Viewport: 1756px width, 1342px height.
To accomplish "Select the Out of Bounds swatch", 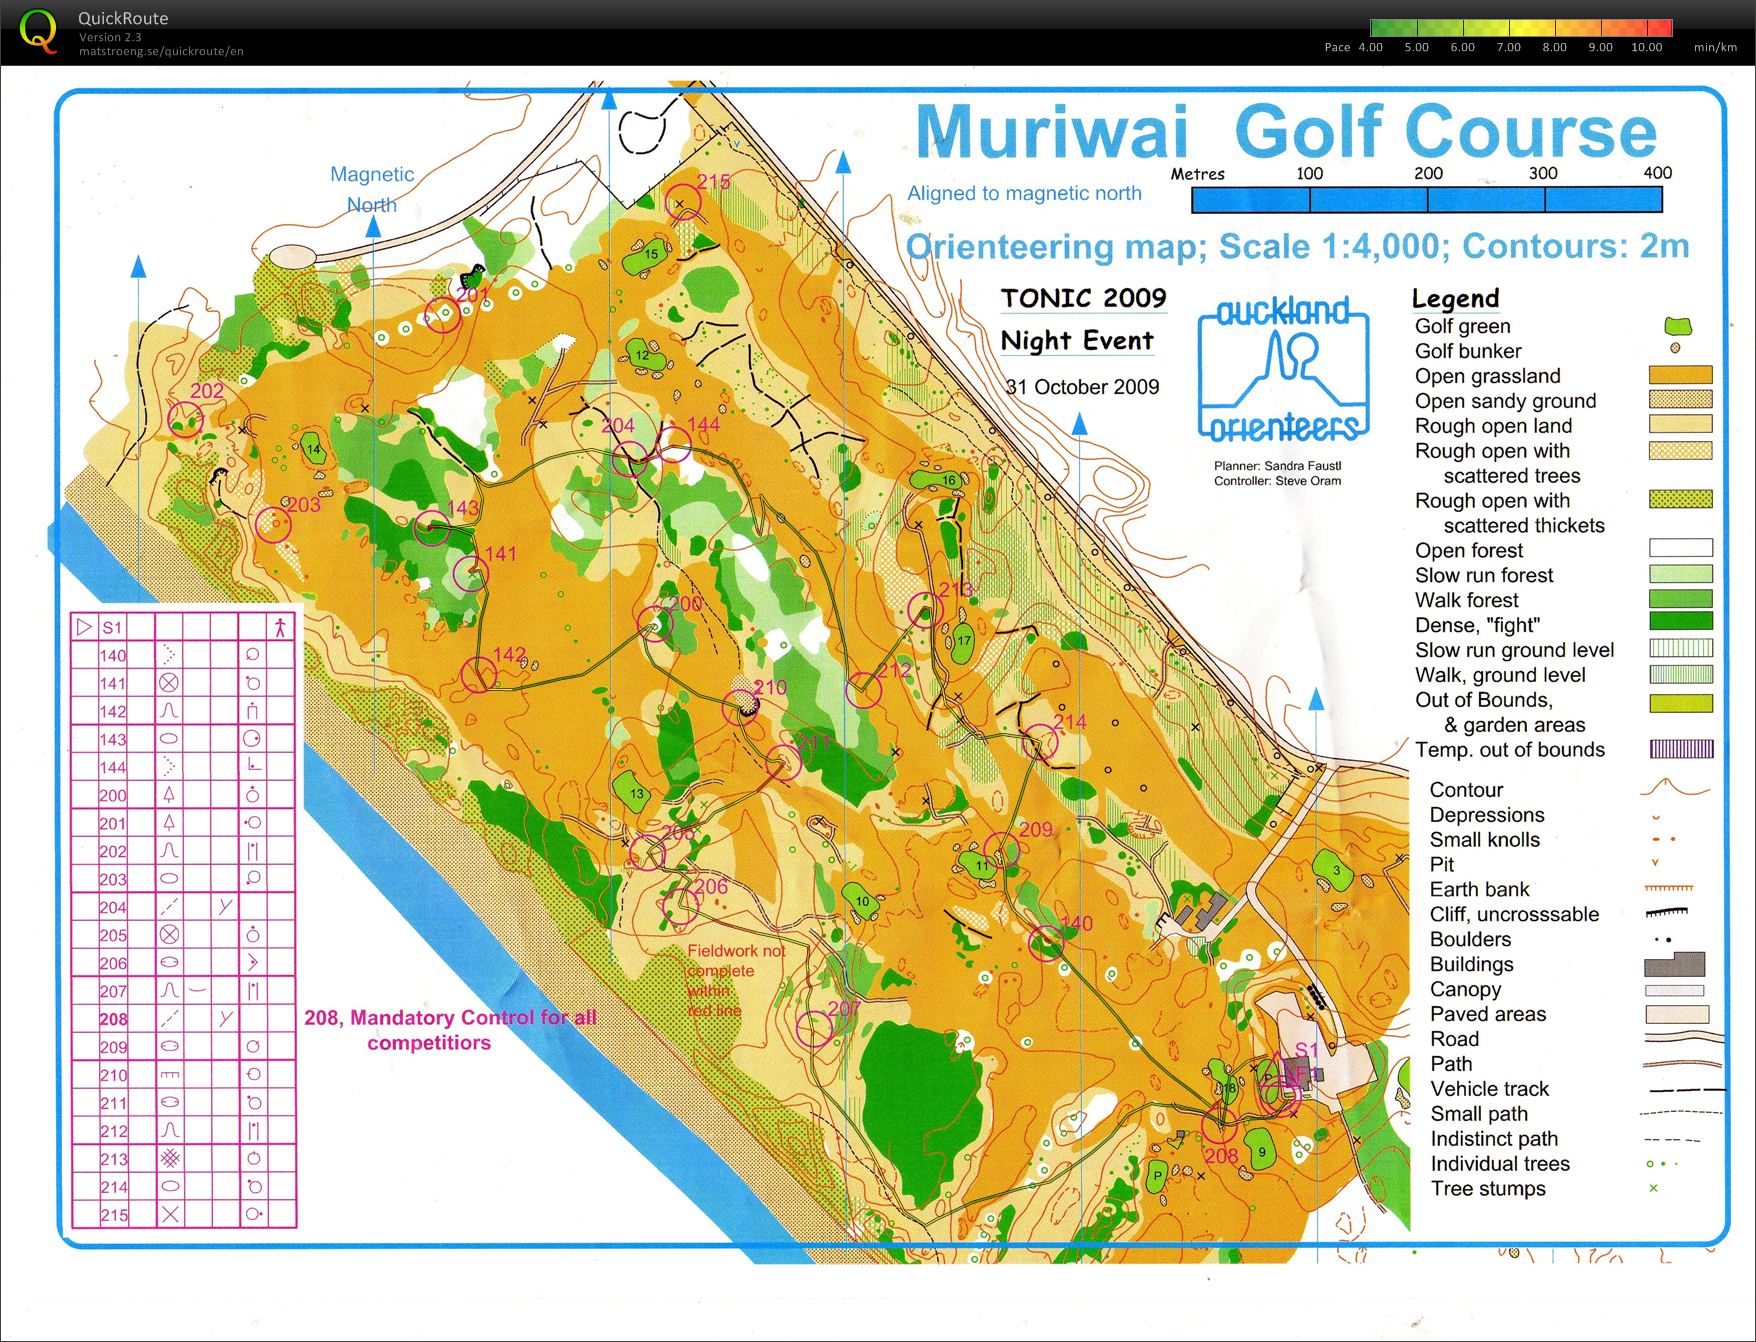I will 1680,703.
